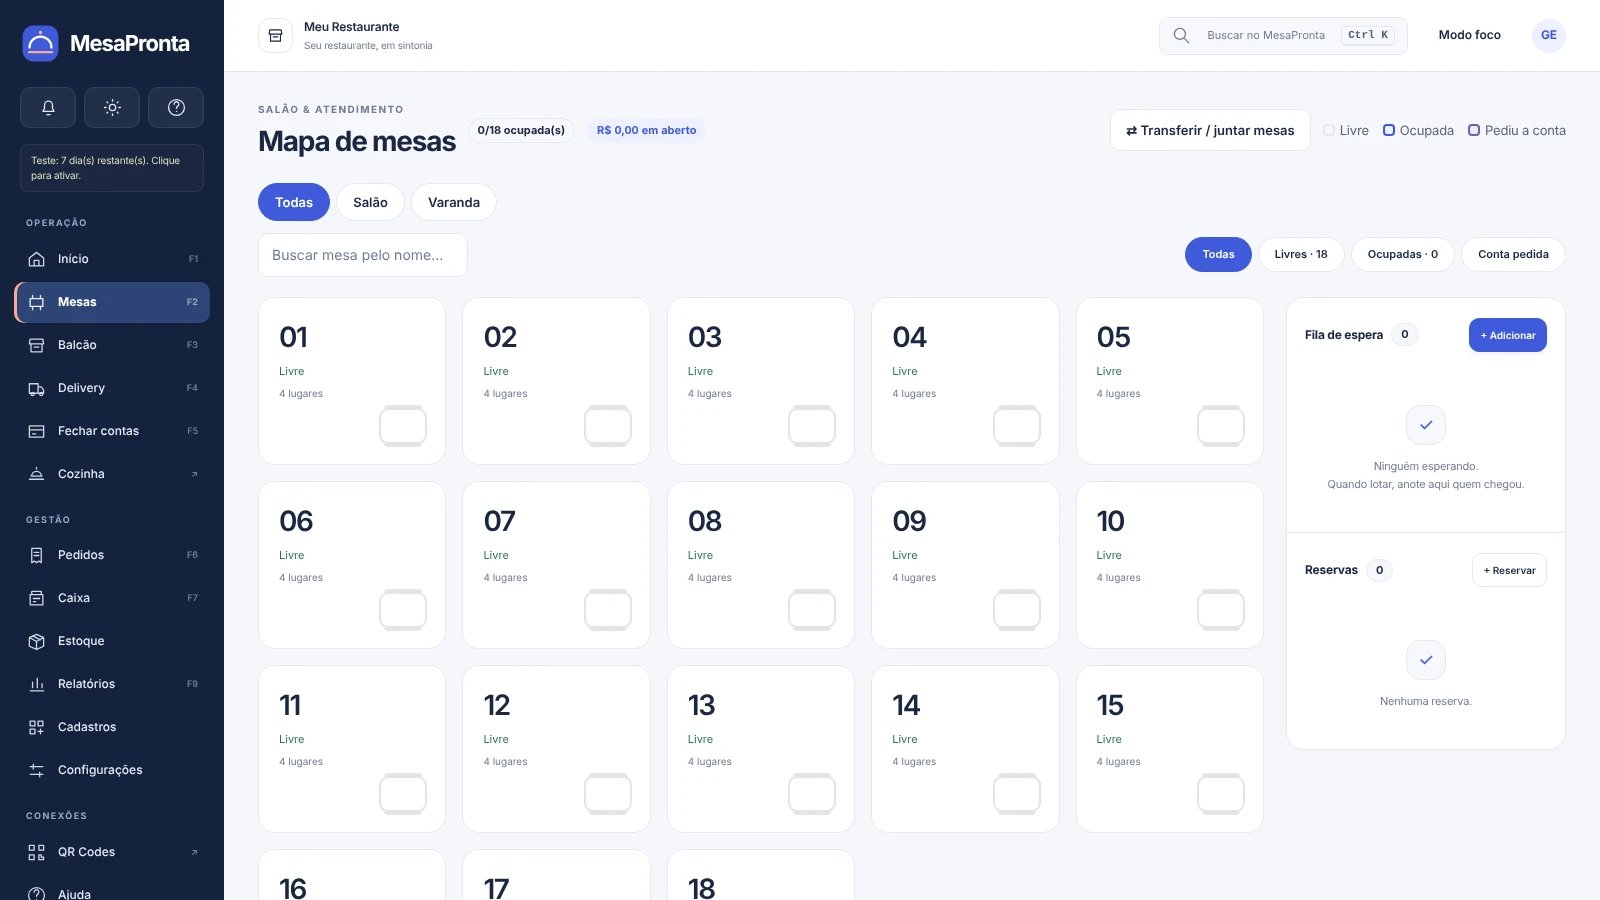Open the help question-mark icon

tap(176, 107)
